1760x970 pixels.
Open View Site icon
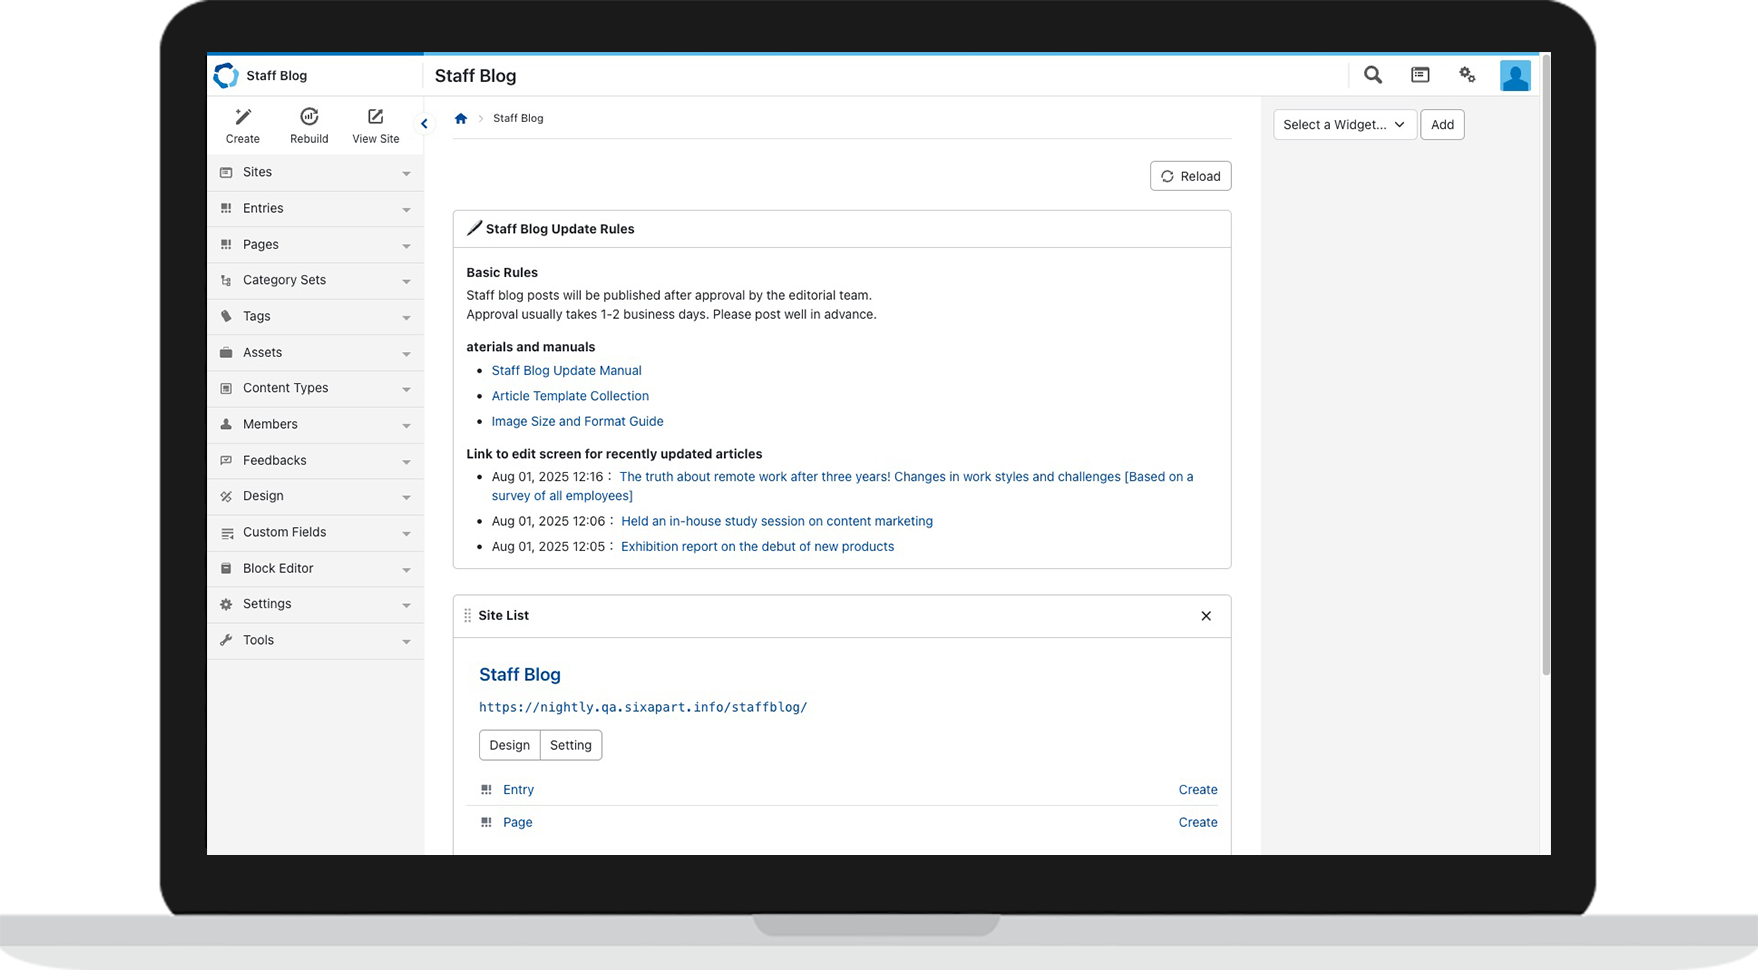point(375,117)
